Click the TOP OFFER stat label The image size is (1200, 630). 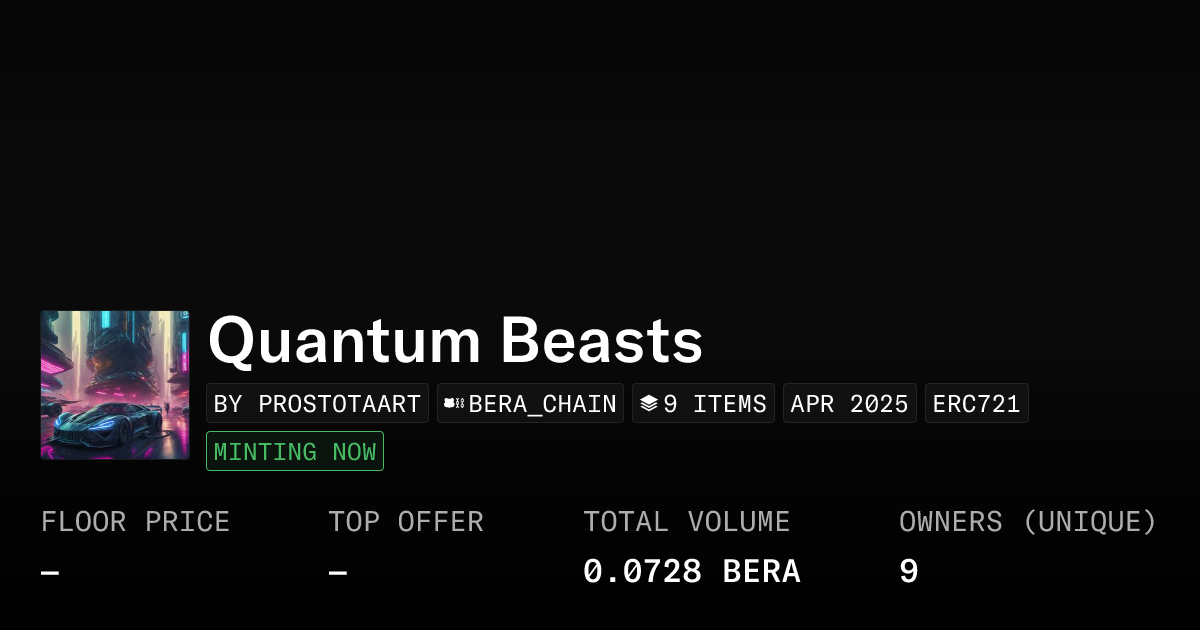click(406, 521)
